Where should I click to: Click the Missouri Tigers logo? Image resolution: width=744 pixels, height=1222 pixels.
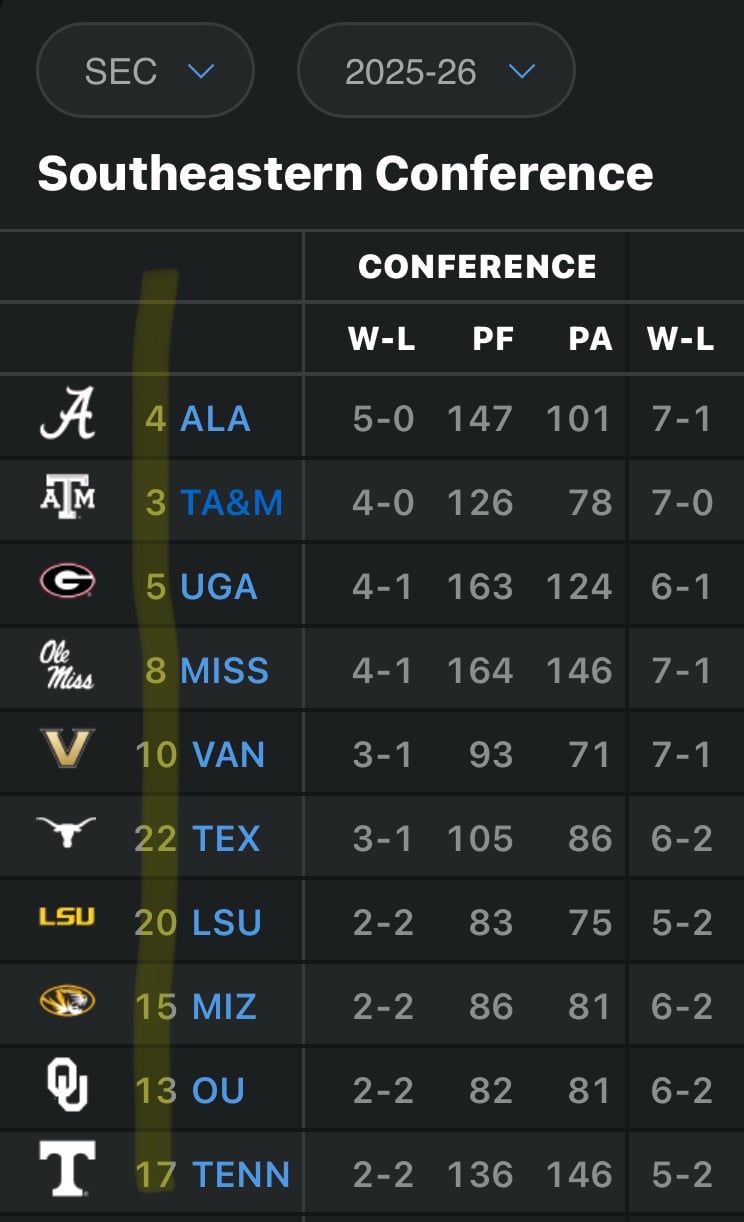[67, 1000]
